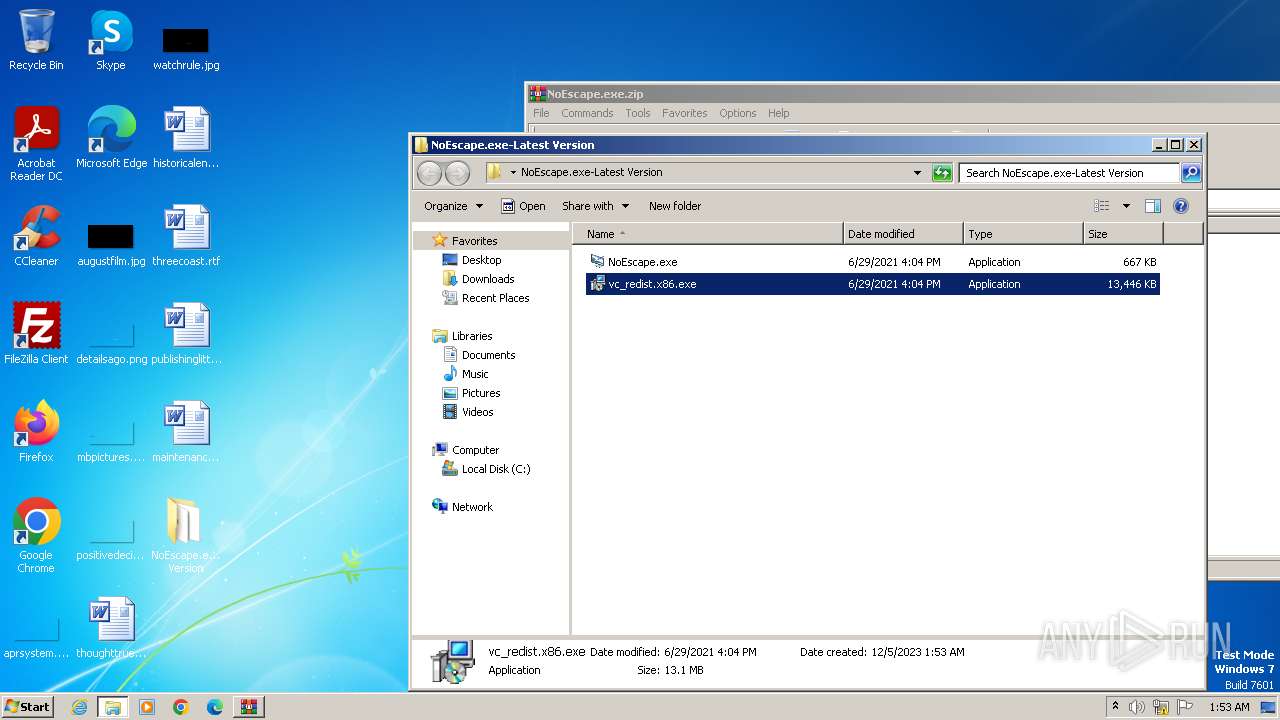The image size is (1280, 720).
Task: Click the Explorer Back navigation button
Action: [x=429, y=173]
